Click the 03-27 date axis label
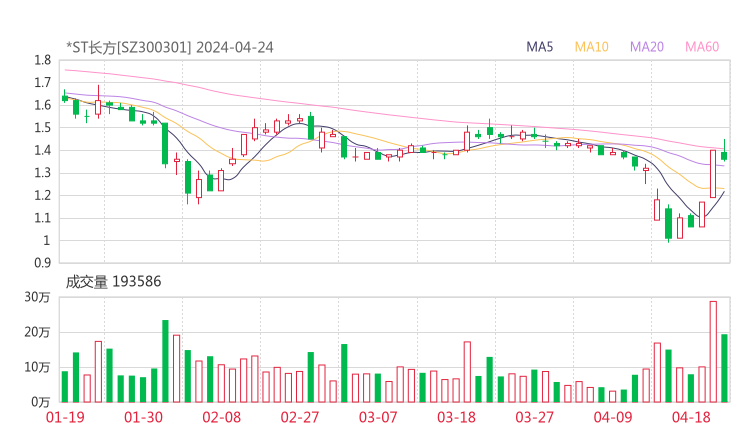 534,417
